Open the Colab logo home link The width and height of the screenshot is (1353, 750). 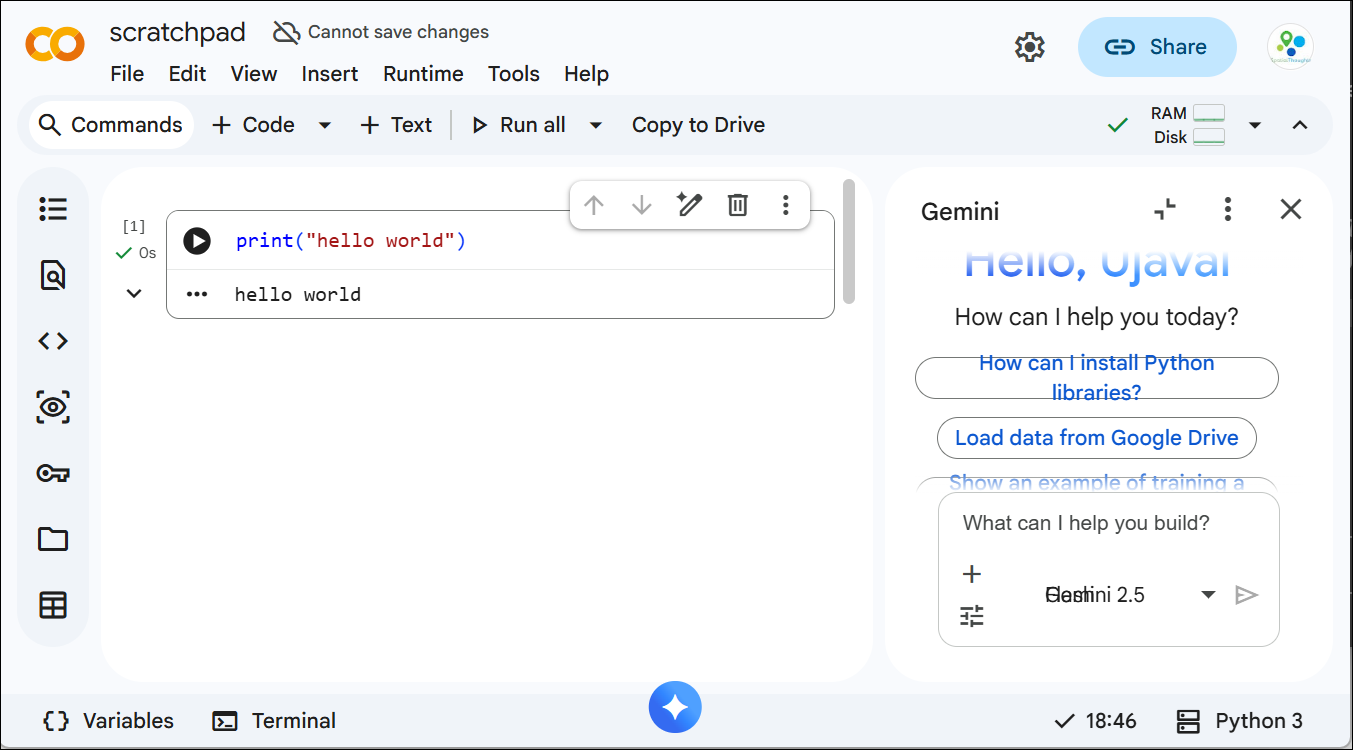click(54, 45)
